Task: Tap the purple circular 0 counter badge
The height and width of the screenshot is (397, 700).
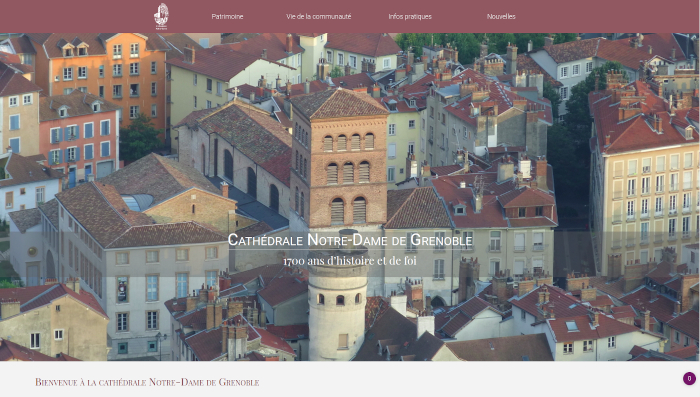Action: coord(689,378)
